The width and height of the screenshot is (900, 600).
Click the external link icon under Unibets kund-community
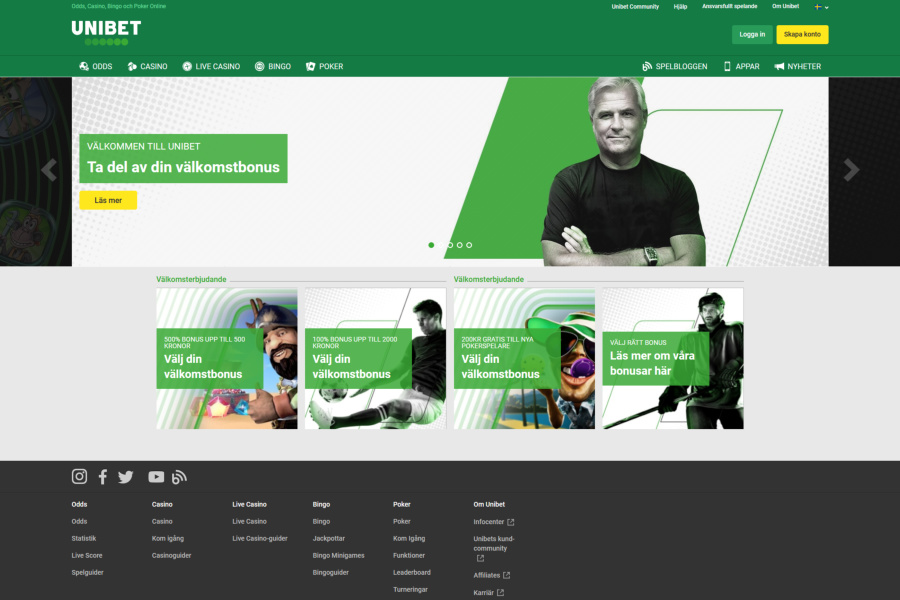pos(480,558)
